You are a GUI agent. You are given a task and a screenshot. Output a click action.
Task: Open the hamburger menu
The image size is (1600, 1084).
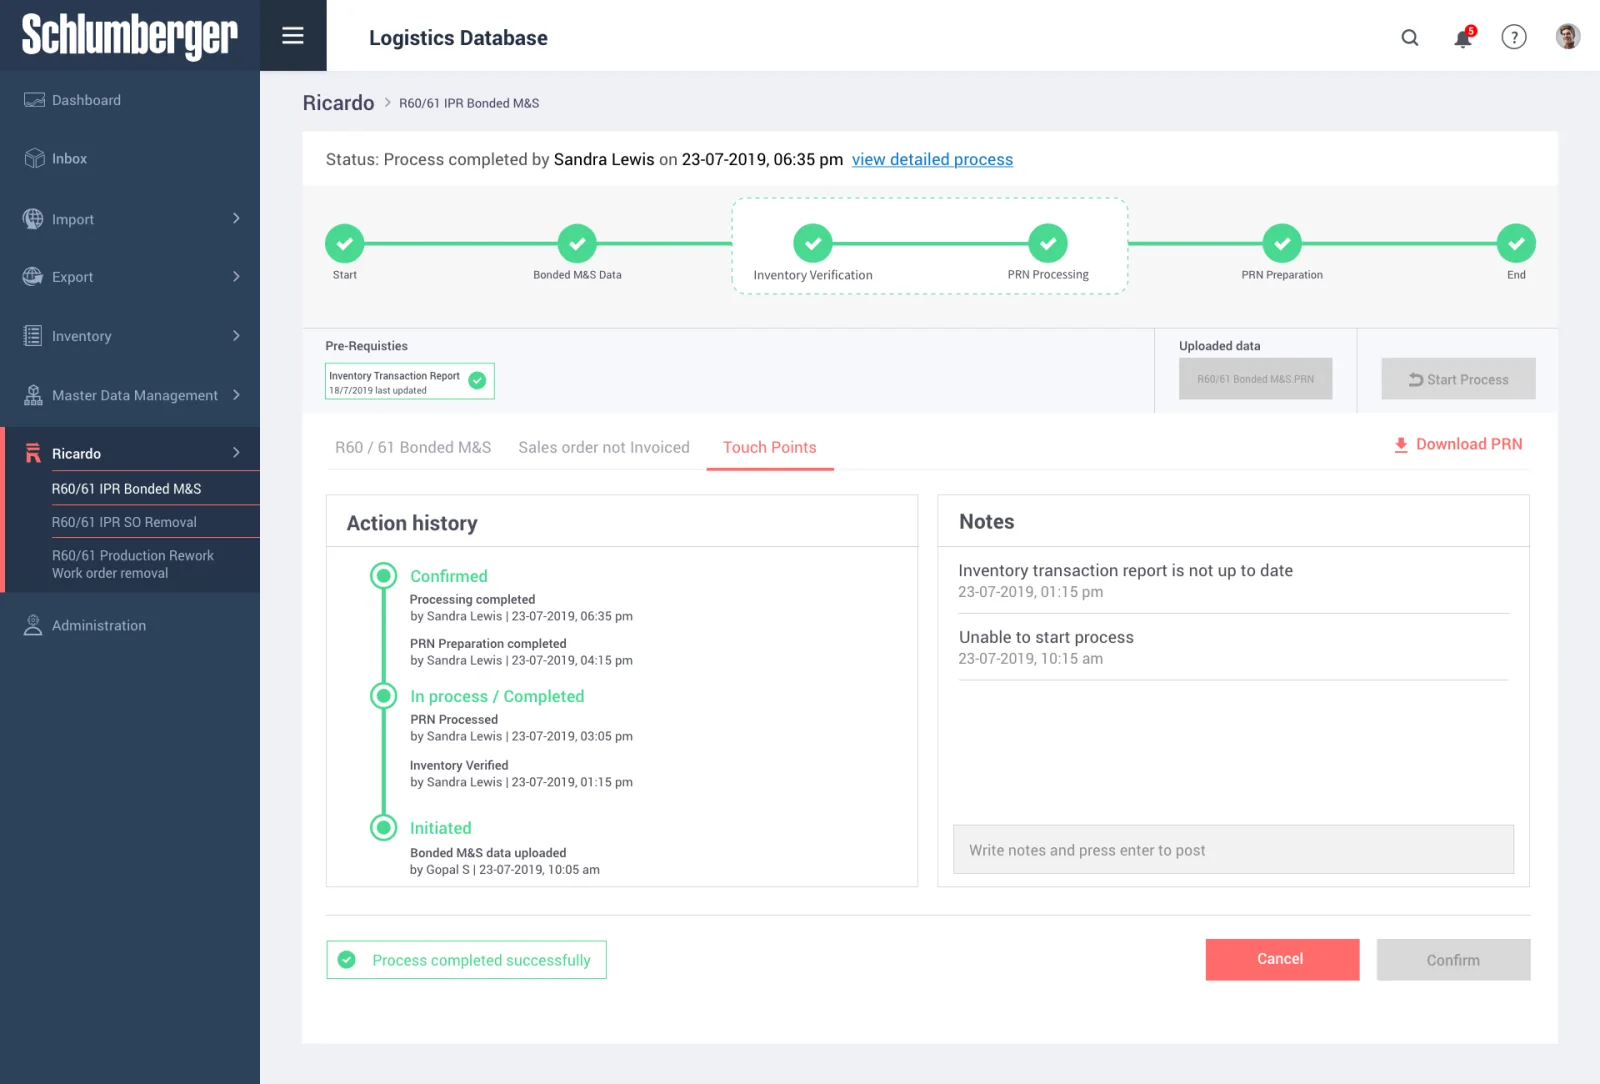coord(293,36)
